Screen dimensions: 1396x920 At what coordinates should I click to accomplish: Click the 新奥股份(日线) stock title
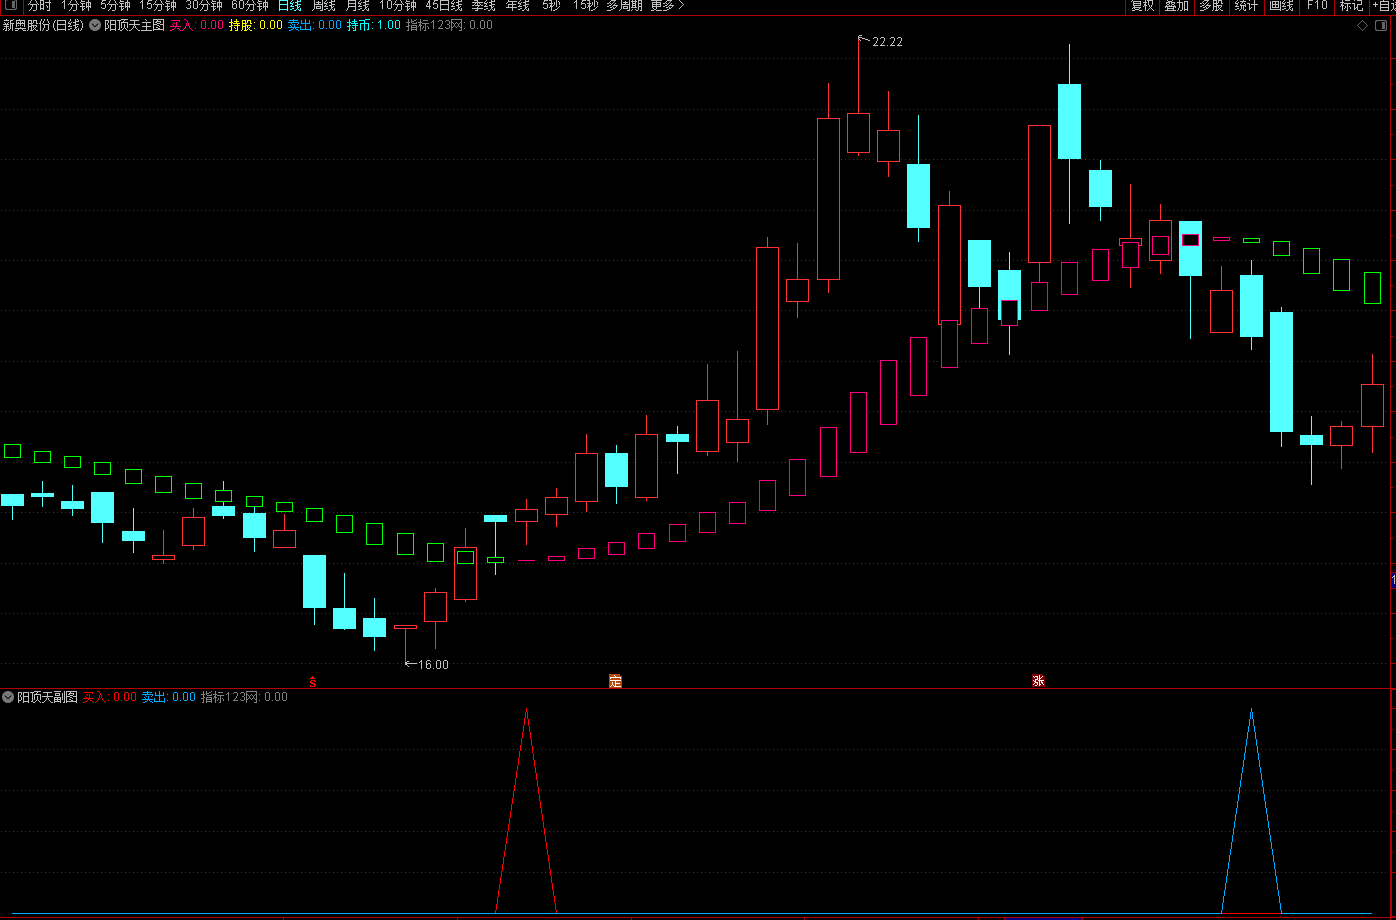pyautogui.click(x=43, y=26)
